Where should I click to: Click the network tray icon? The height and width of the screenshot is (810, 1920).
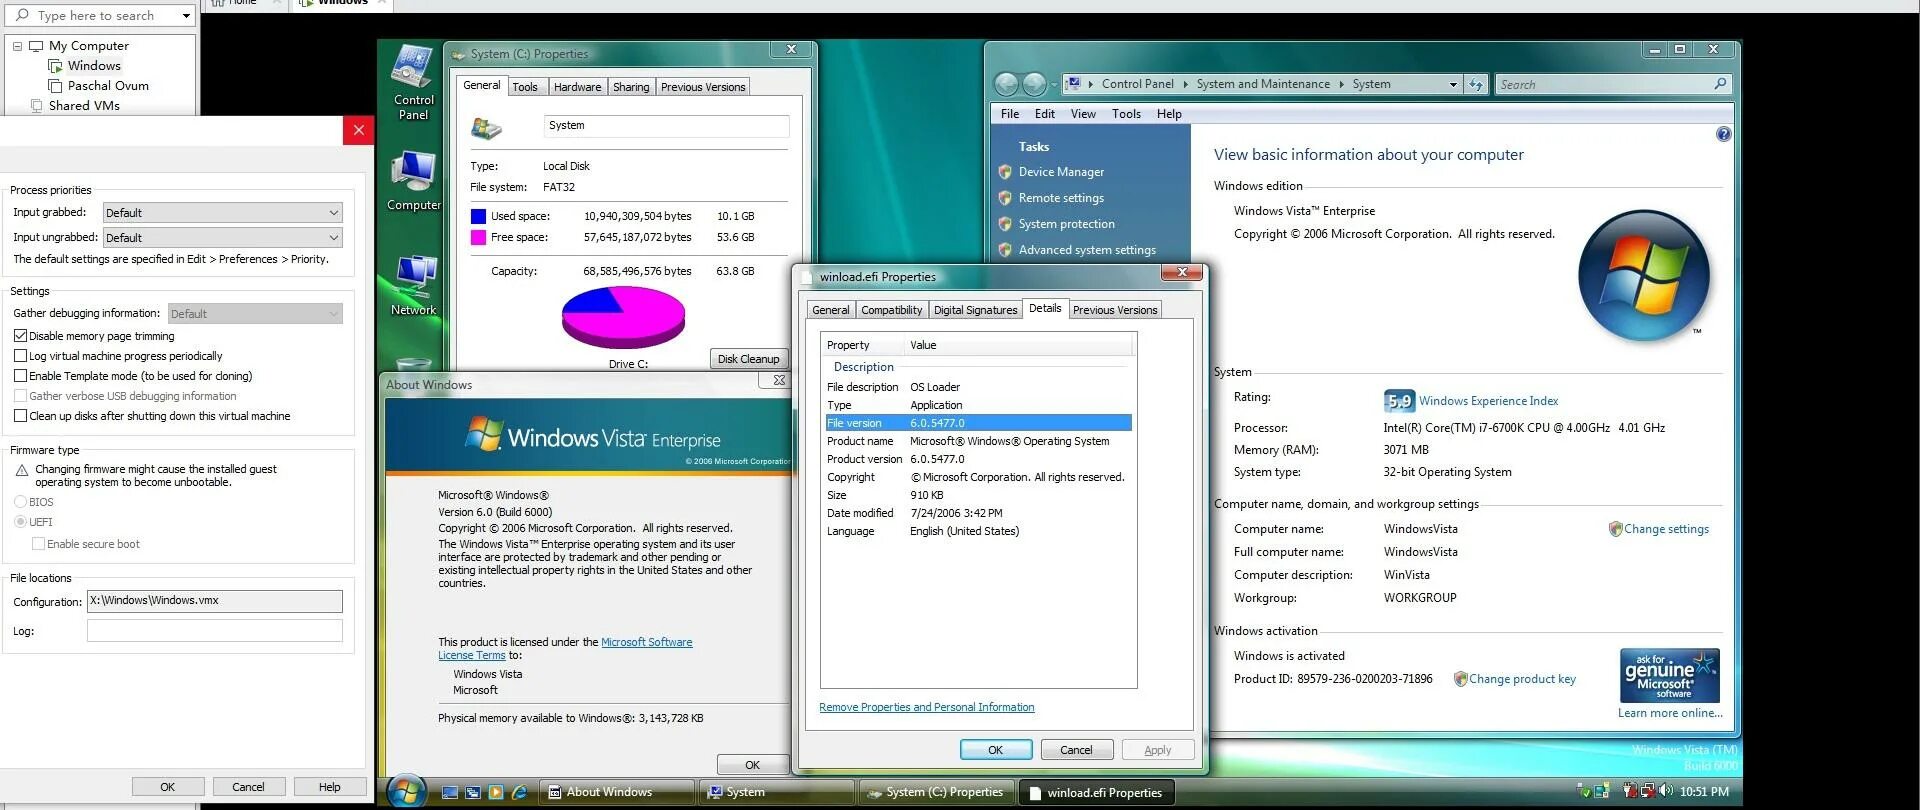[x=1647, y=791]
